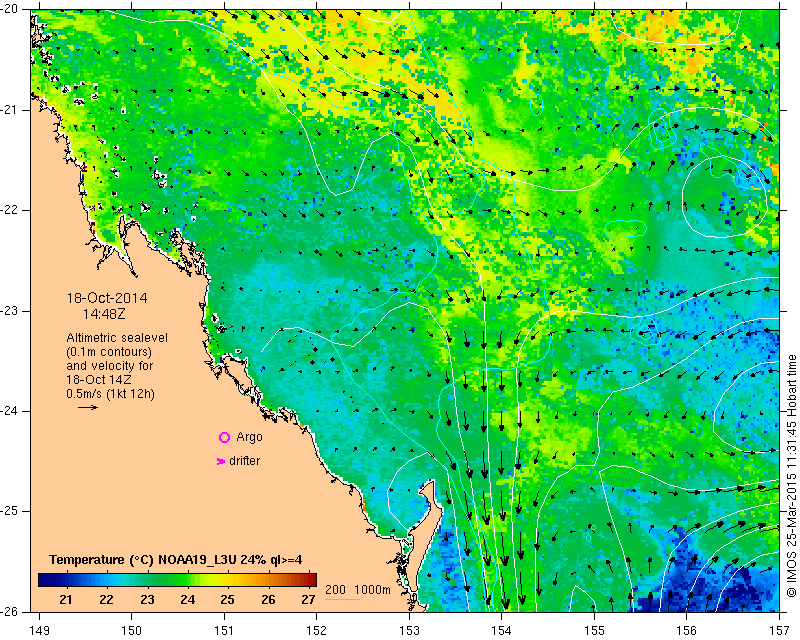Click the '200 1000m' depth legend text
This screenshot has width=800, height=640.
point(358,590)
